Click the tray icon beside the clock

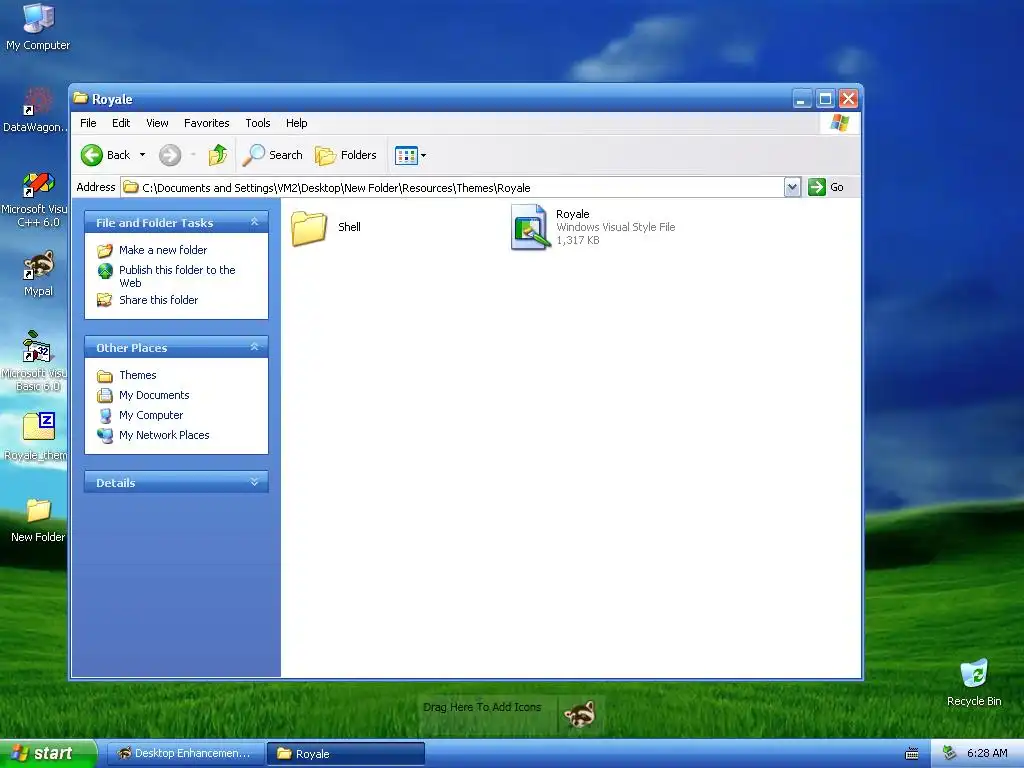coord(949,753)
